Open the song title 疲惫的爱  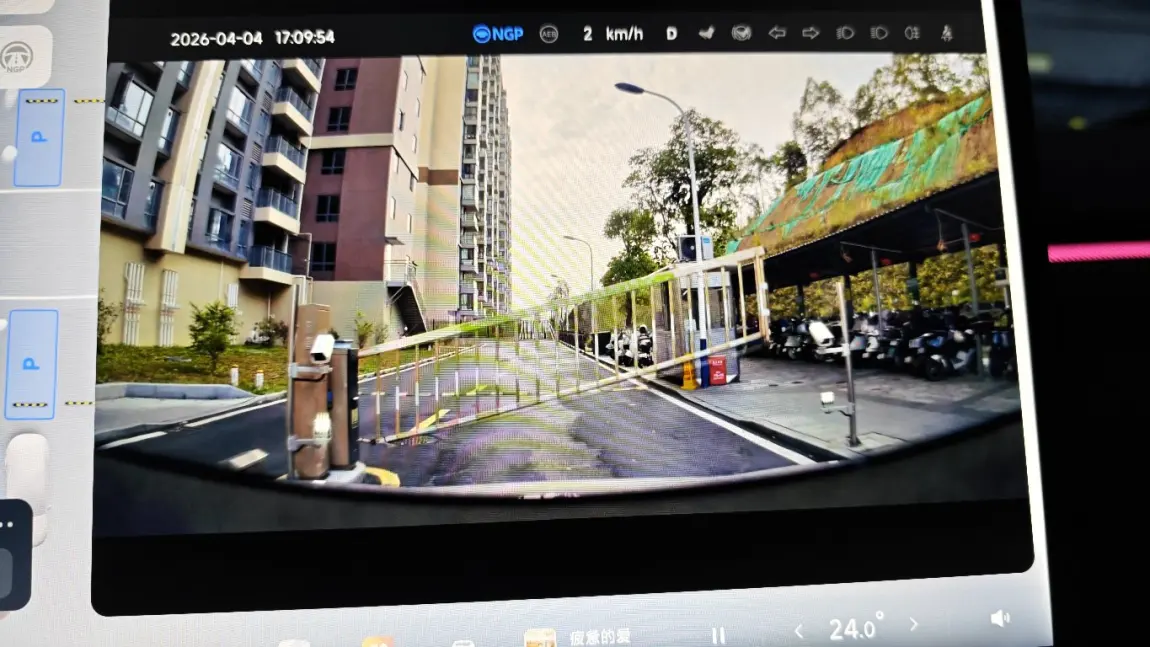600,637
